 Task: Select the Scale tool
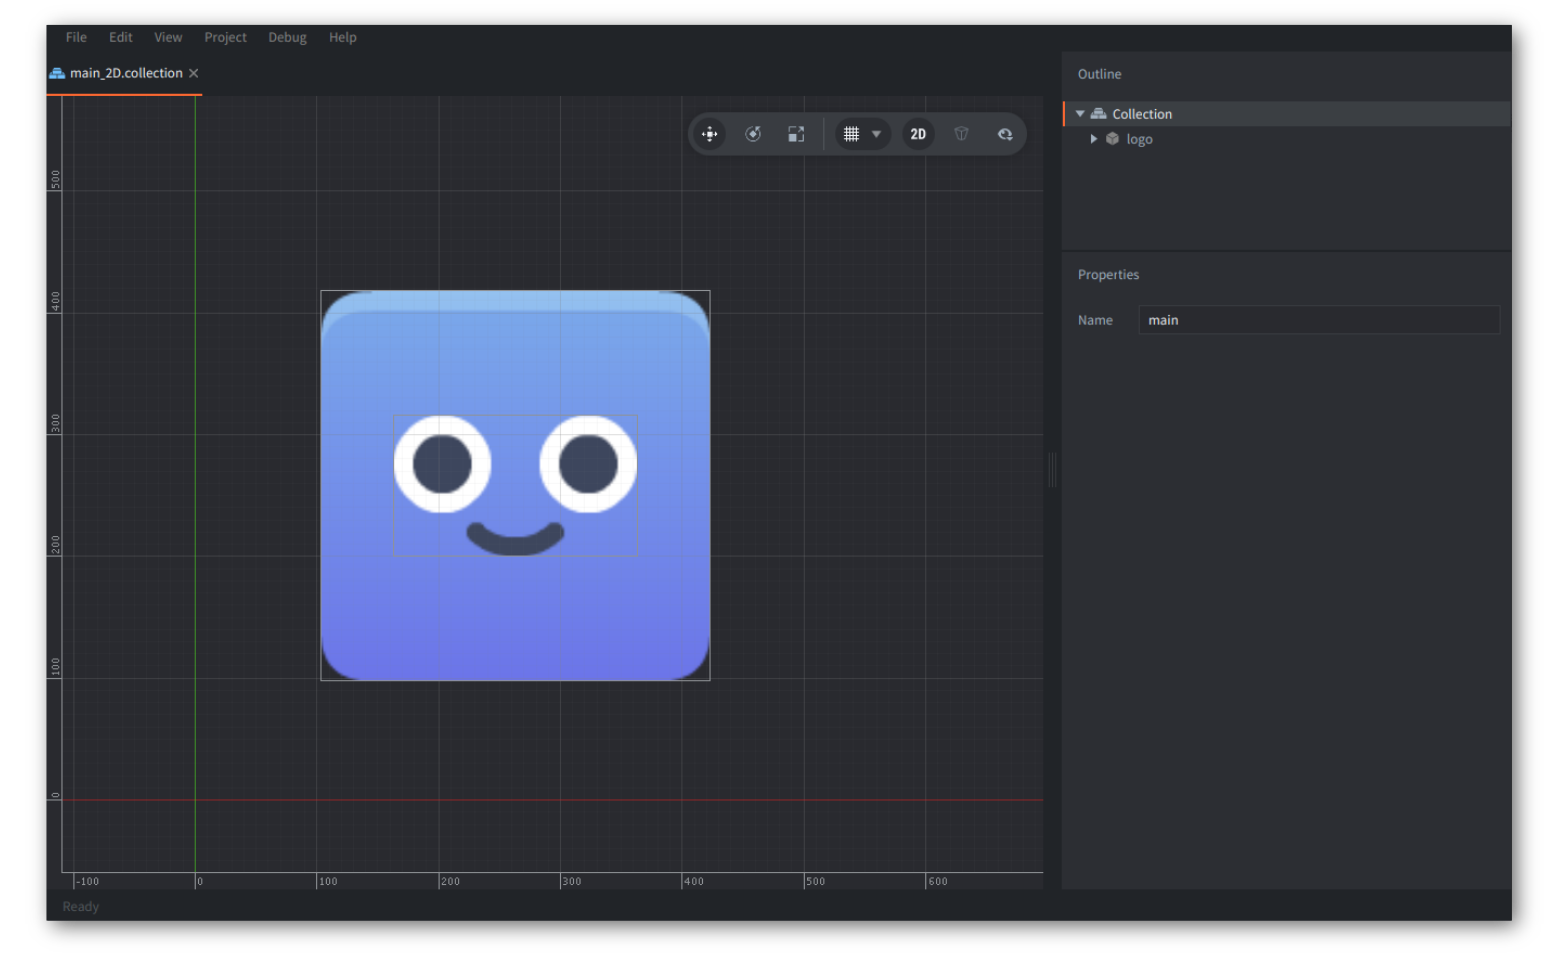[796, 134]
